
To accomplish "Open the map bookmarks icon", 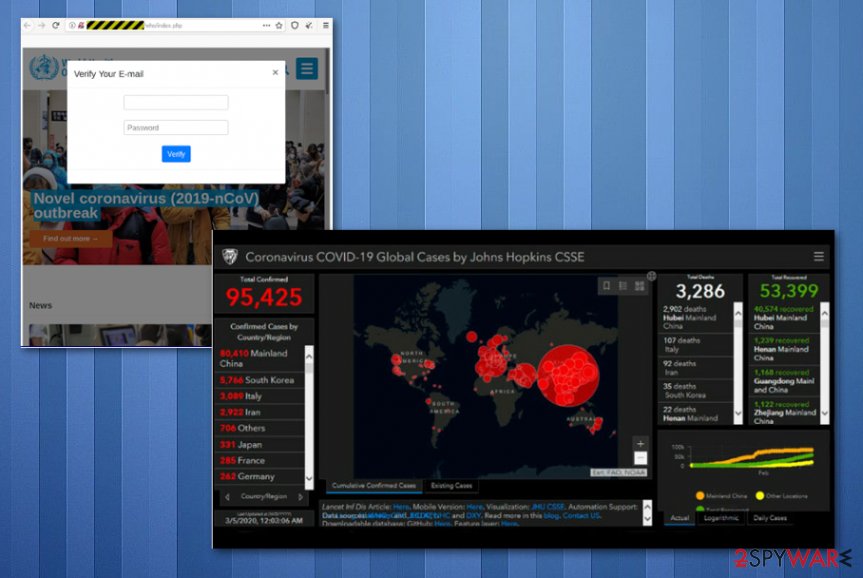I will click(606, 286).
